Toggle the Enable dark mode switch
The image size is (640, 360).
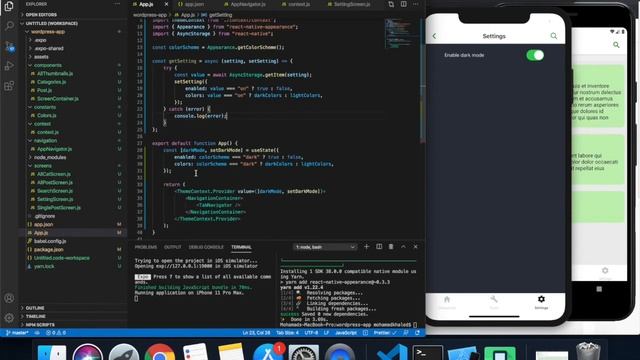pos(535,55)
